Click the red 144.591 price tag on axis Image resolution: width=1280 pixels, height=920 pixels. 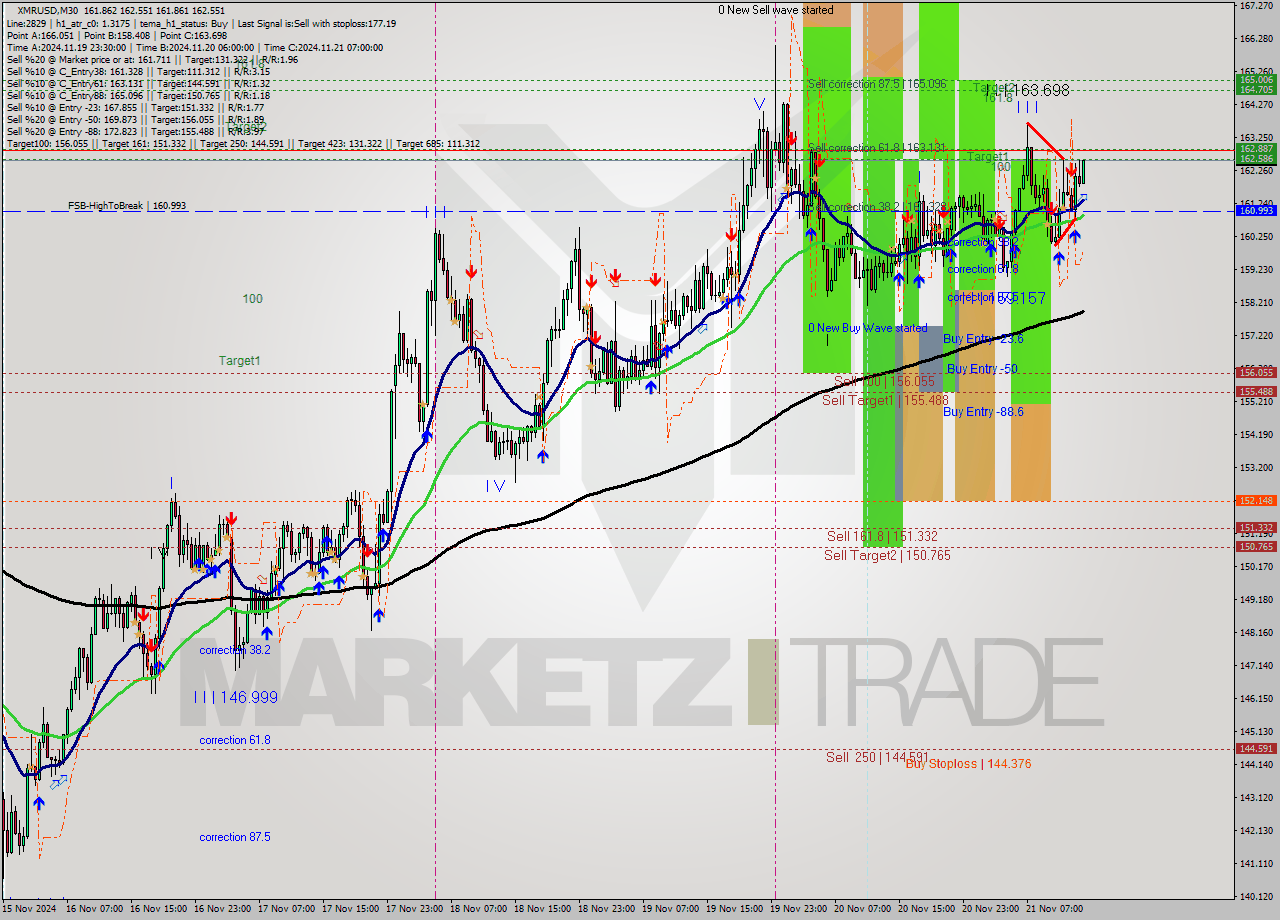pyautogui.click(x=1256, y=748)
